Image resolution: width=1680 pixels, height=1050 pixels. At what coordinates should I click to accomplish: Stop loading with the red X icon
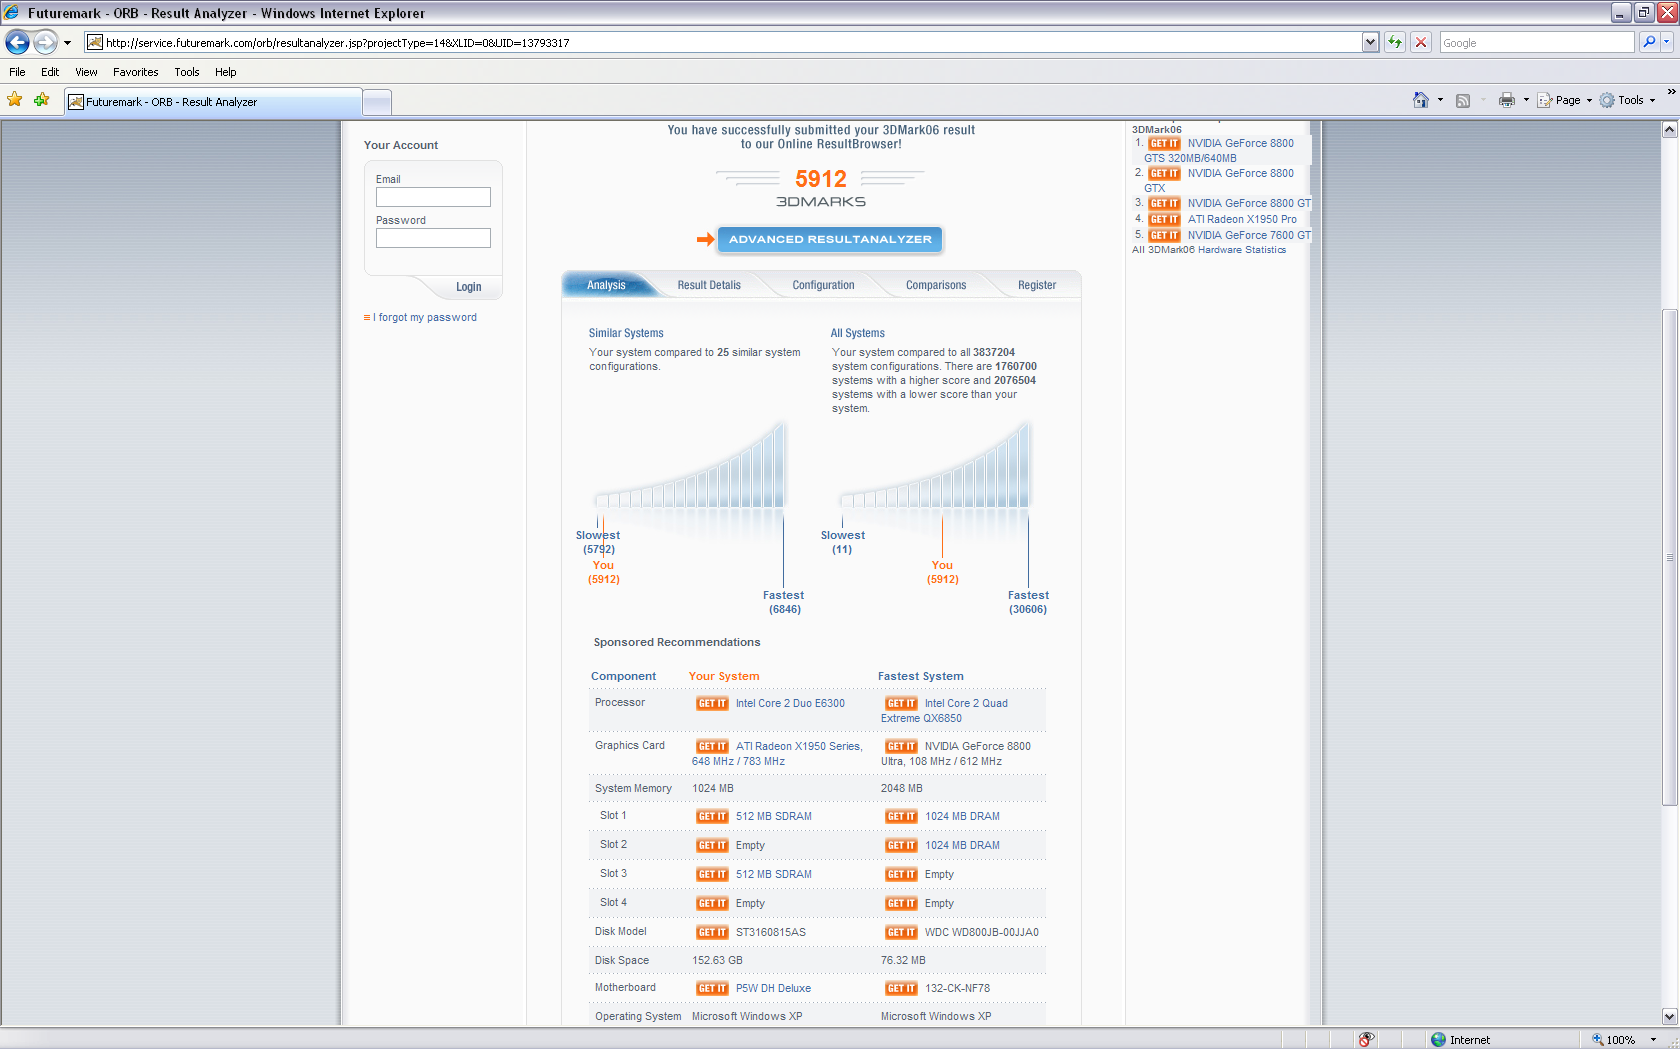[x=1420, y=42]
